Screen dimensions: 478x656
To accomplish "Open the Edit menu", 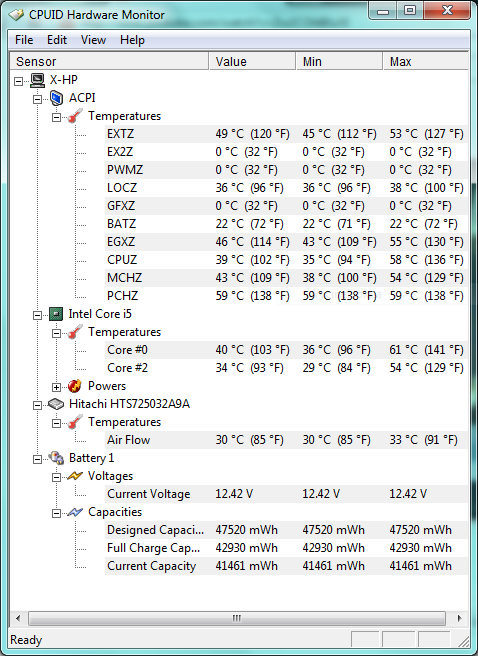I will point(57,40).
